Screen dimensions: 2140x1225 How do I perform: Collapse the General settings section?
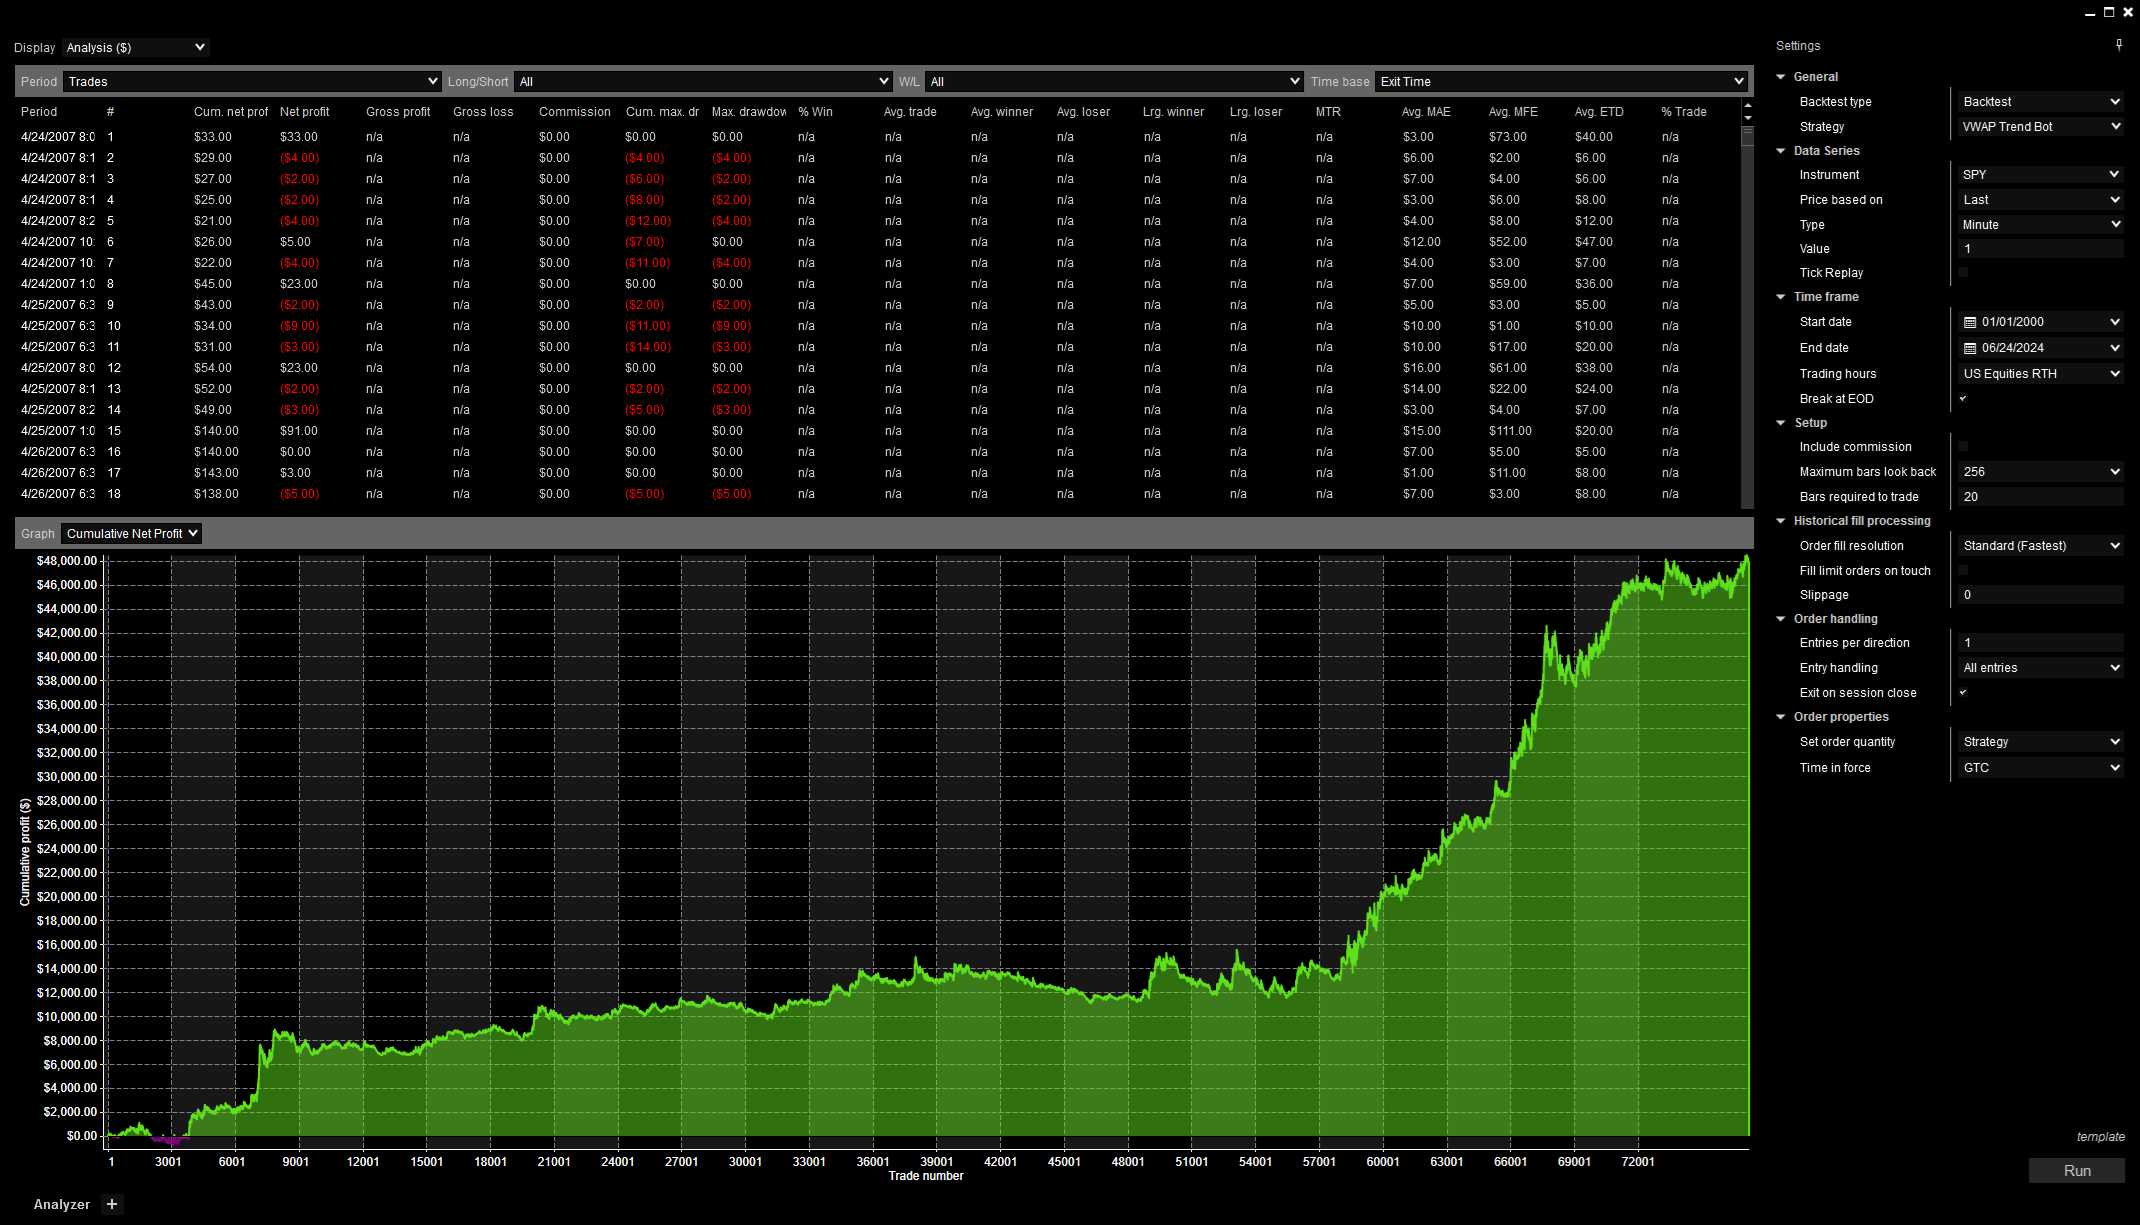(x=1781, y=77)
